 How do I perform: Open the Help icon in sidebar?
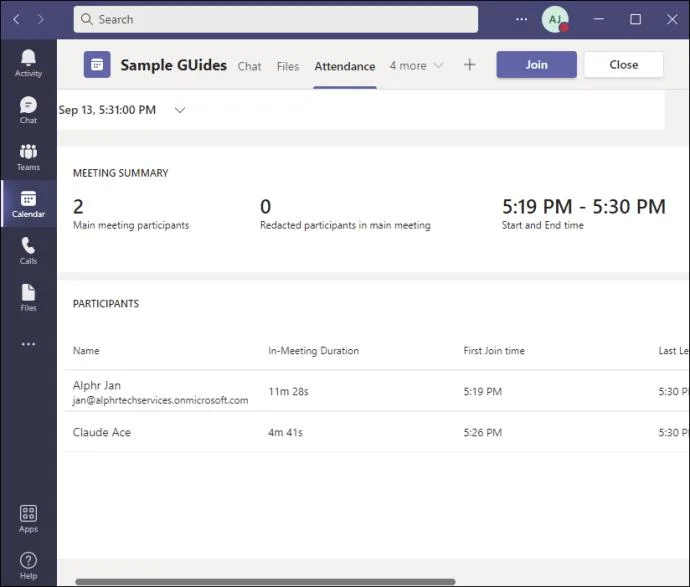28,565
